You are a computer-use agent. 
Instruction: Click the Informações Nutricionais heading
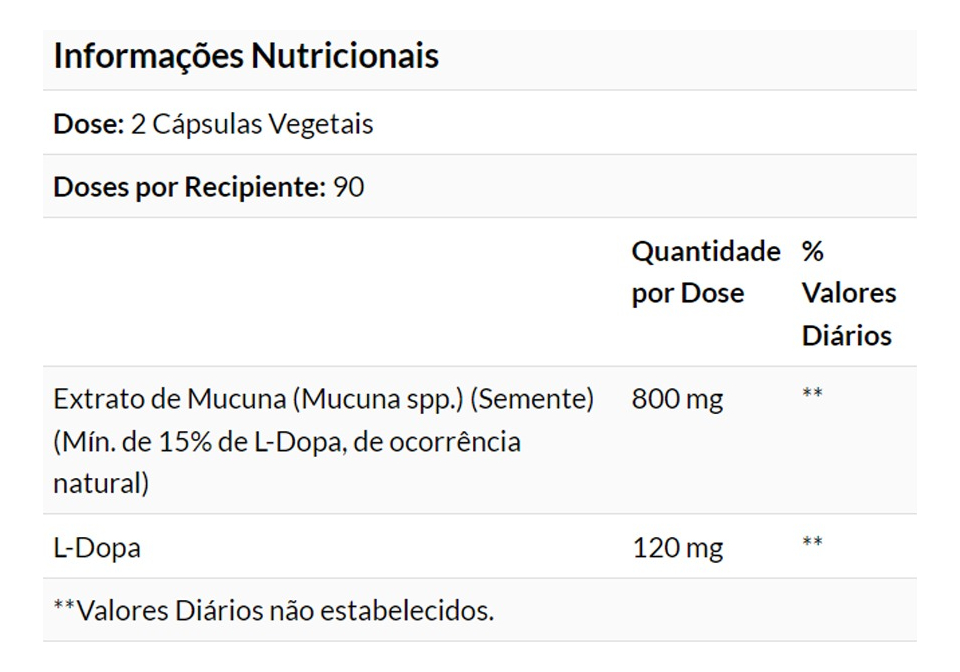[246, 56]
